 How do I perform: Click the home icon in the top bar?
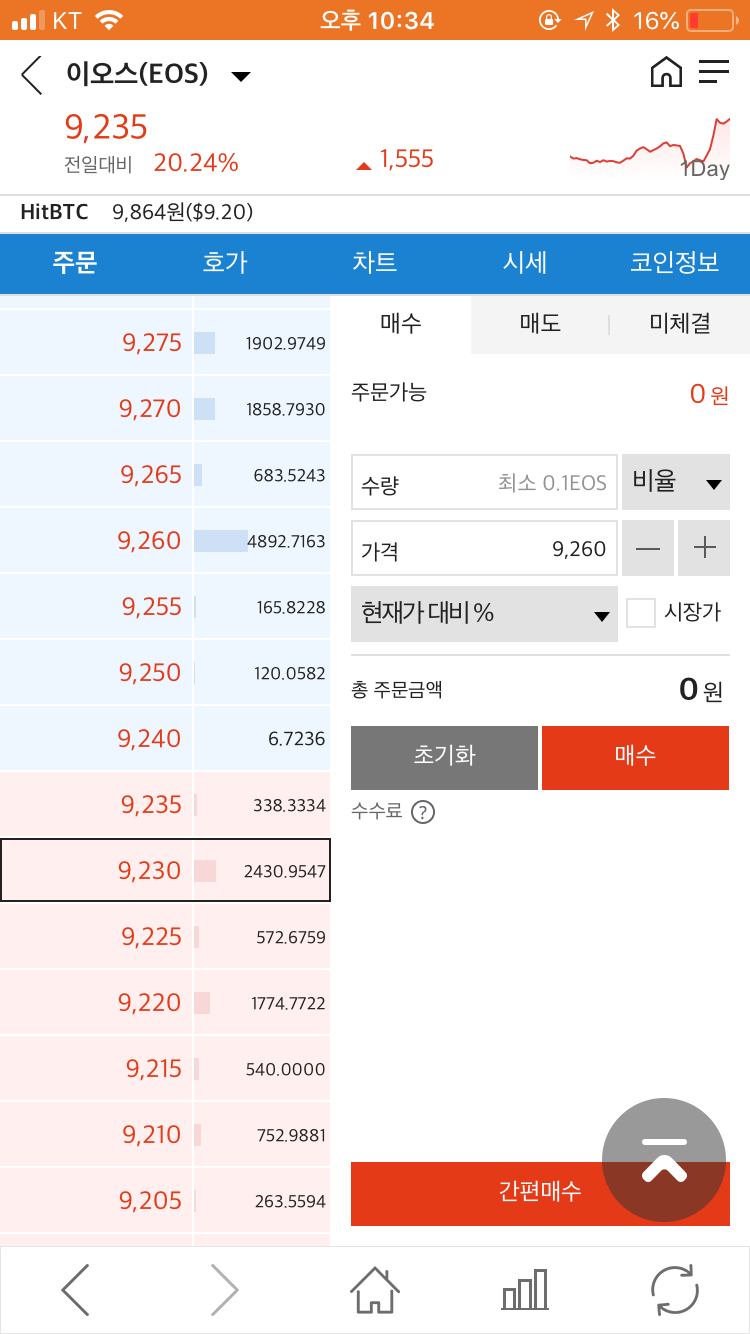click(666, 72)
